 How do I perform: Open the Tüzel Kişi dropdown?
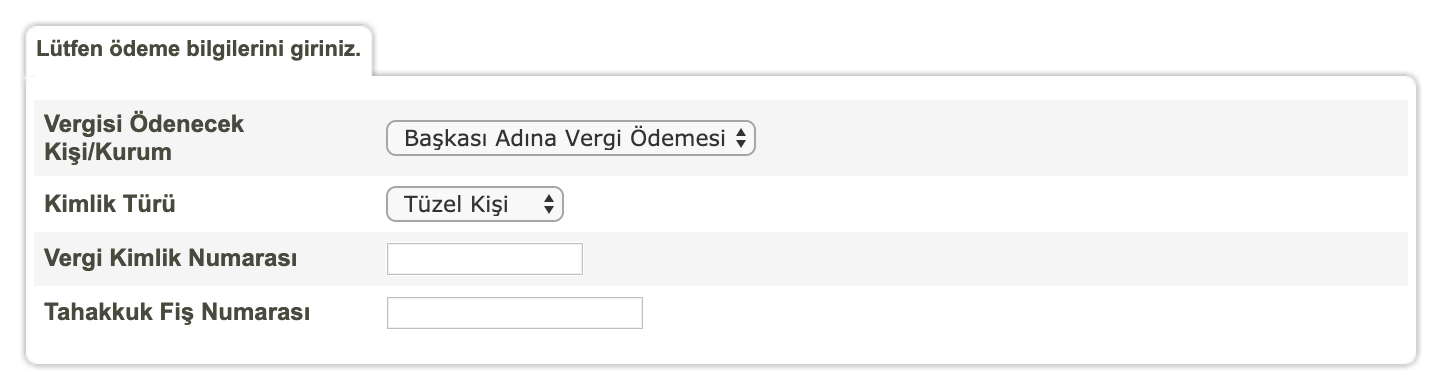tap(475, 205)
